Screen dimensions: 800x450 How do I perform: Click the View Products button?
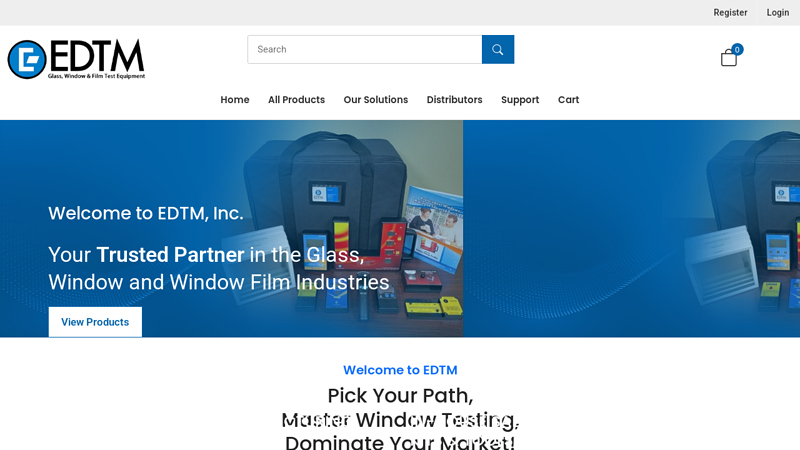[x=95, y=322]
